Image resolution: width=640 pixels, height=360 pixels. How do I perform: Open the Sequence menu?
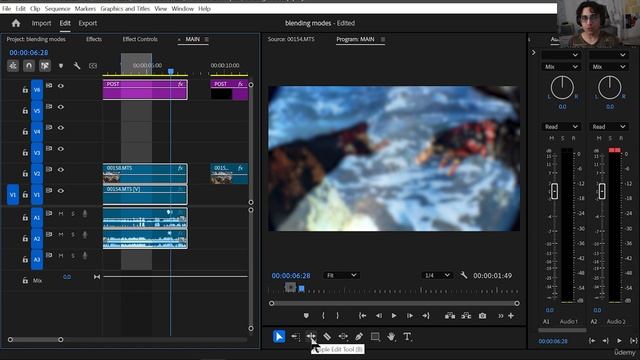pyautogui.click(x=58, y=8)
